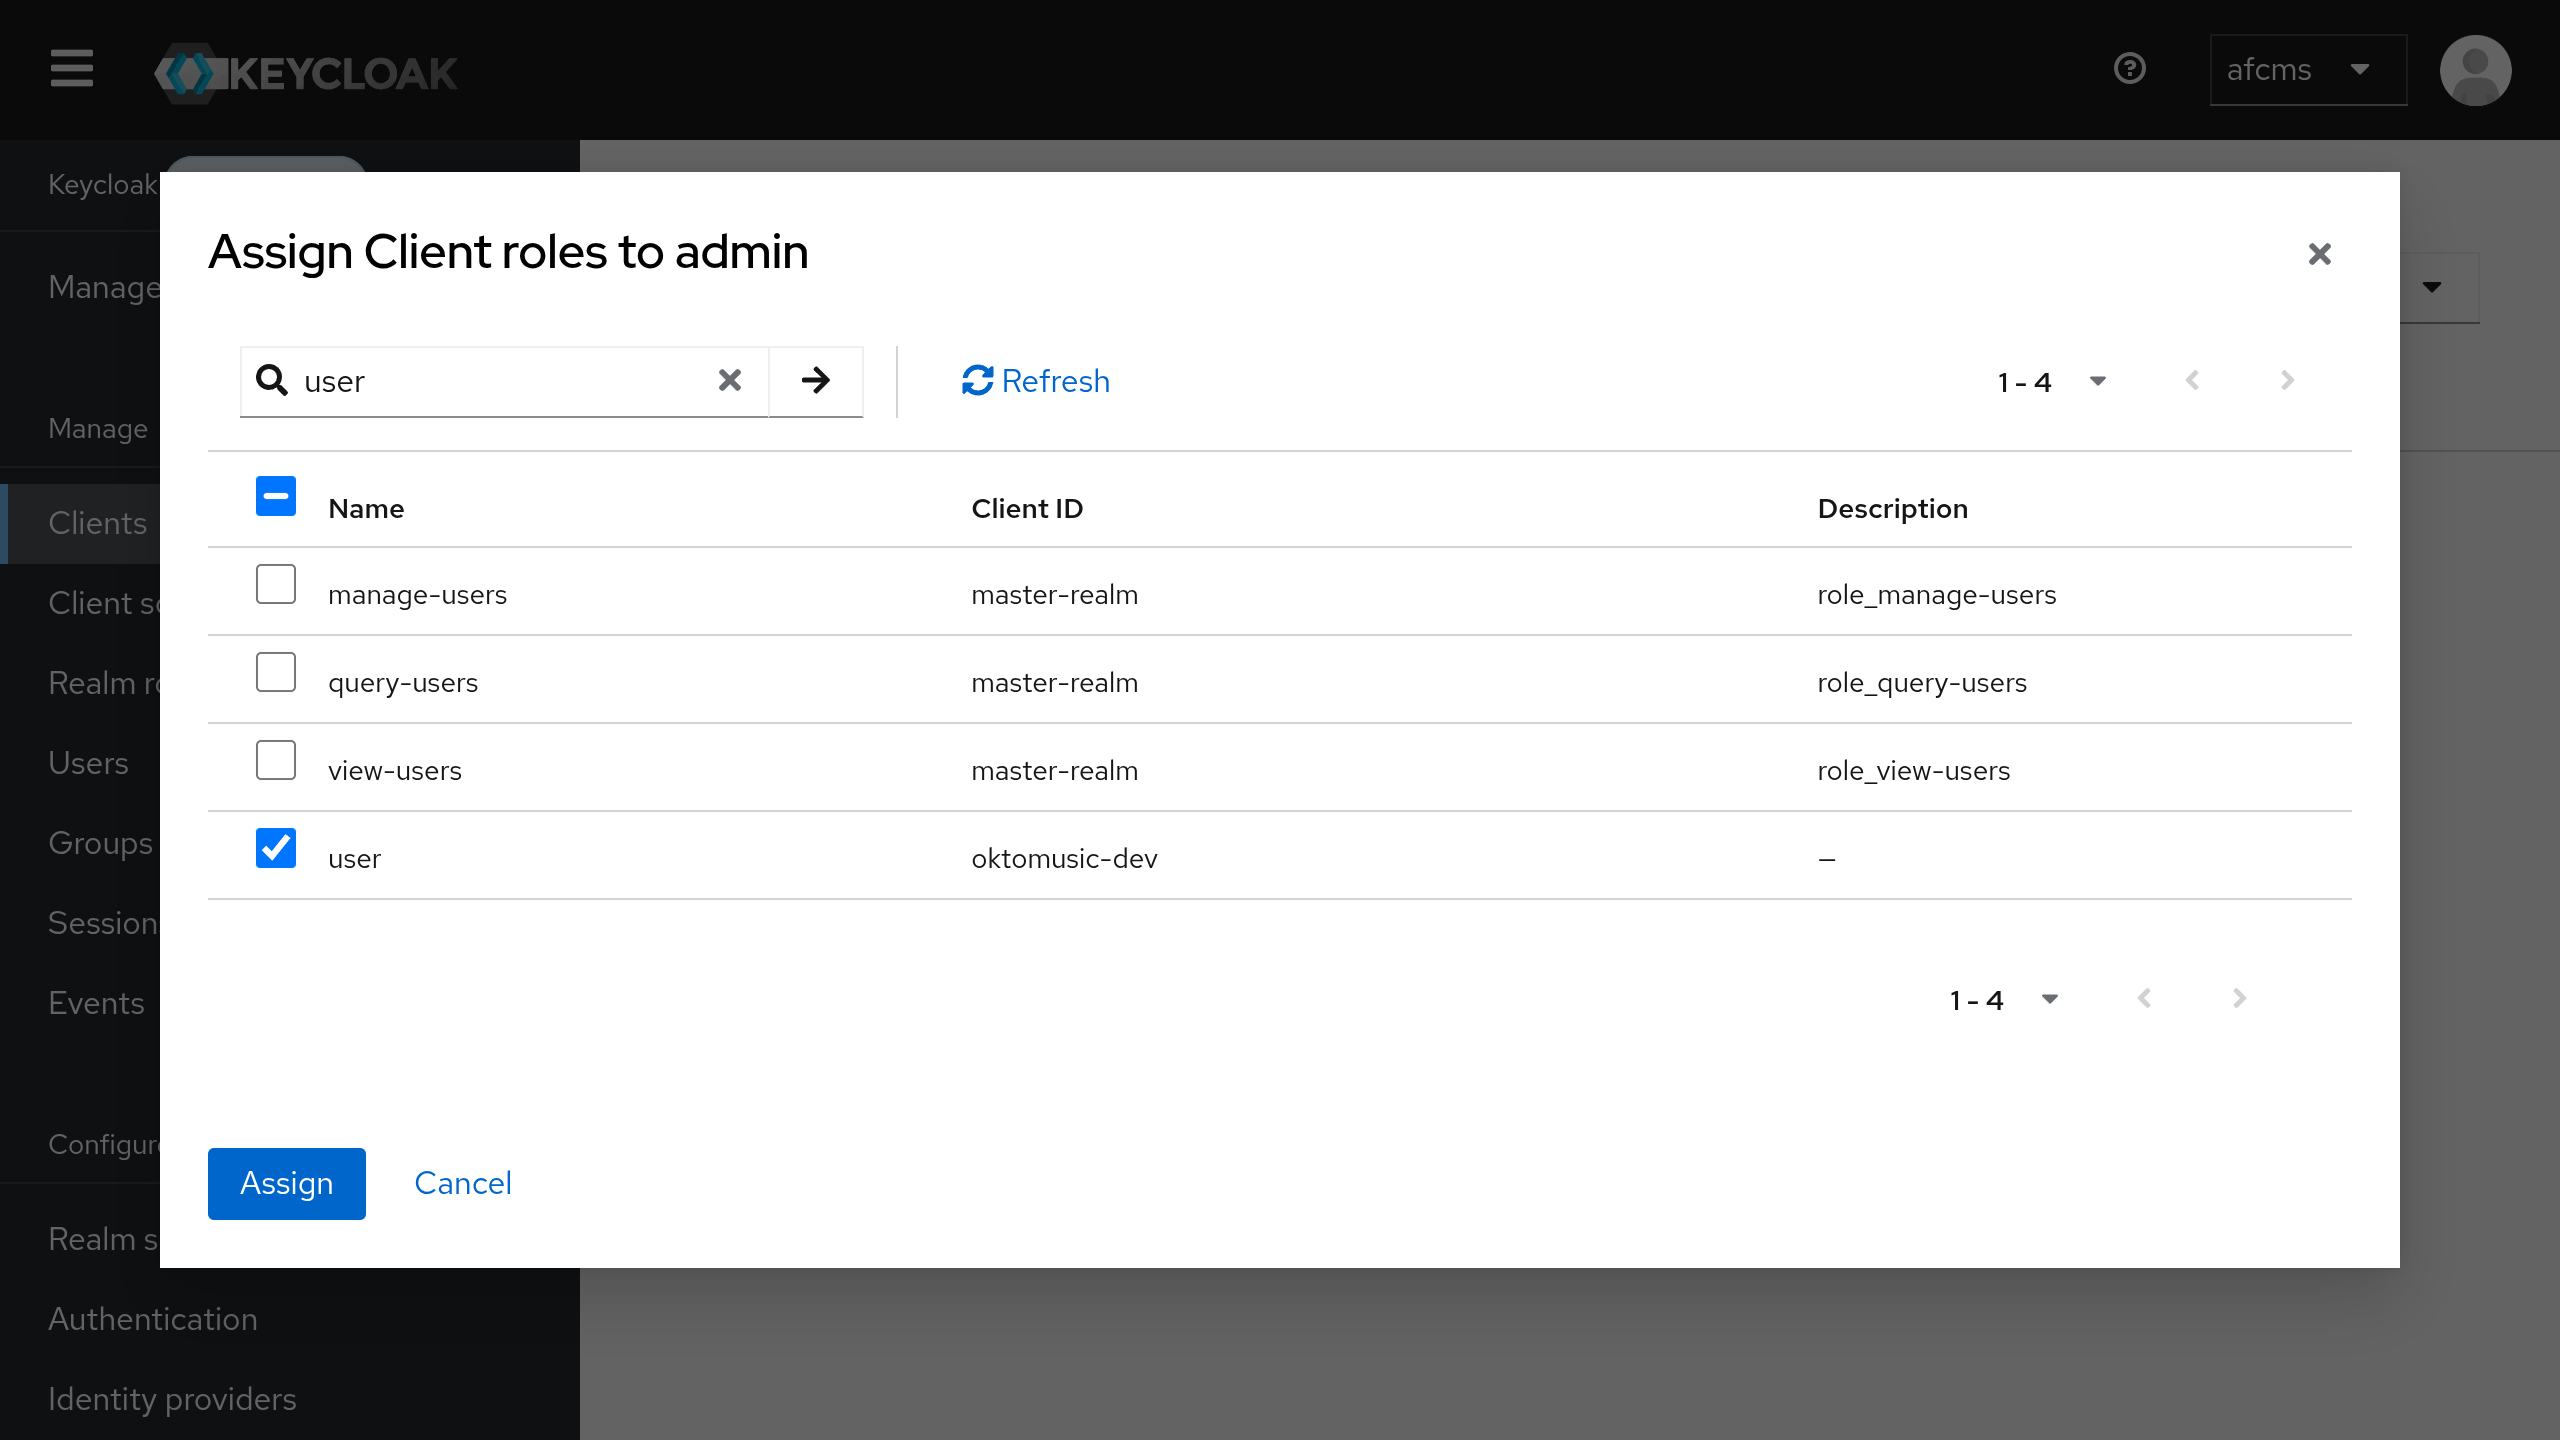Submit the search with the arrow icon
The width and height of the screenshot is (2560, 1440).
pyautogui.click(x=815, y=380)
